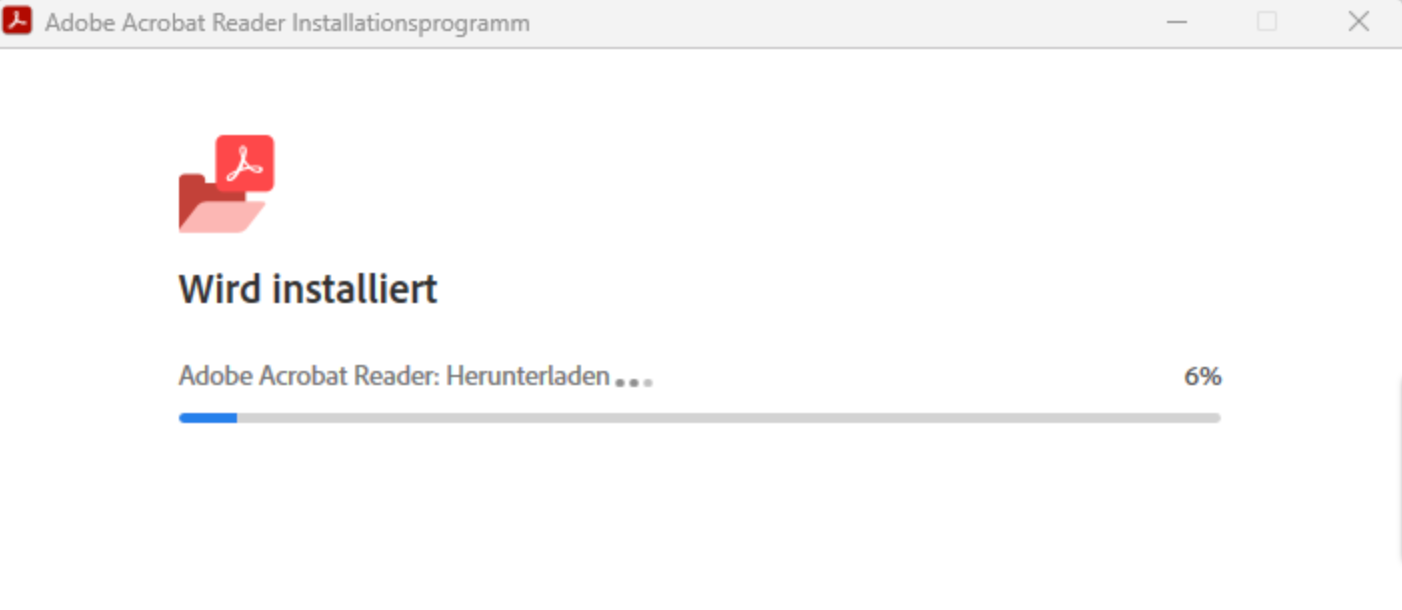Minimize the installer window
This screenshot has height=610, width=1402.
tap(1177, 21)
